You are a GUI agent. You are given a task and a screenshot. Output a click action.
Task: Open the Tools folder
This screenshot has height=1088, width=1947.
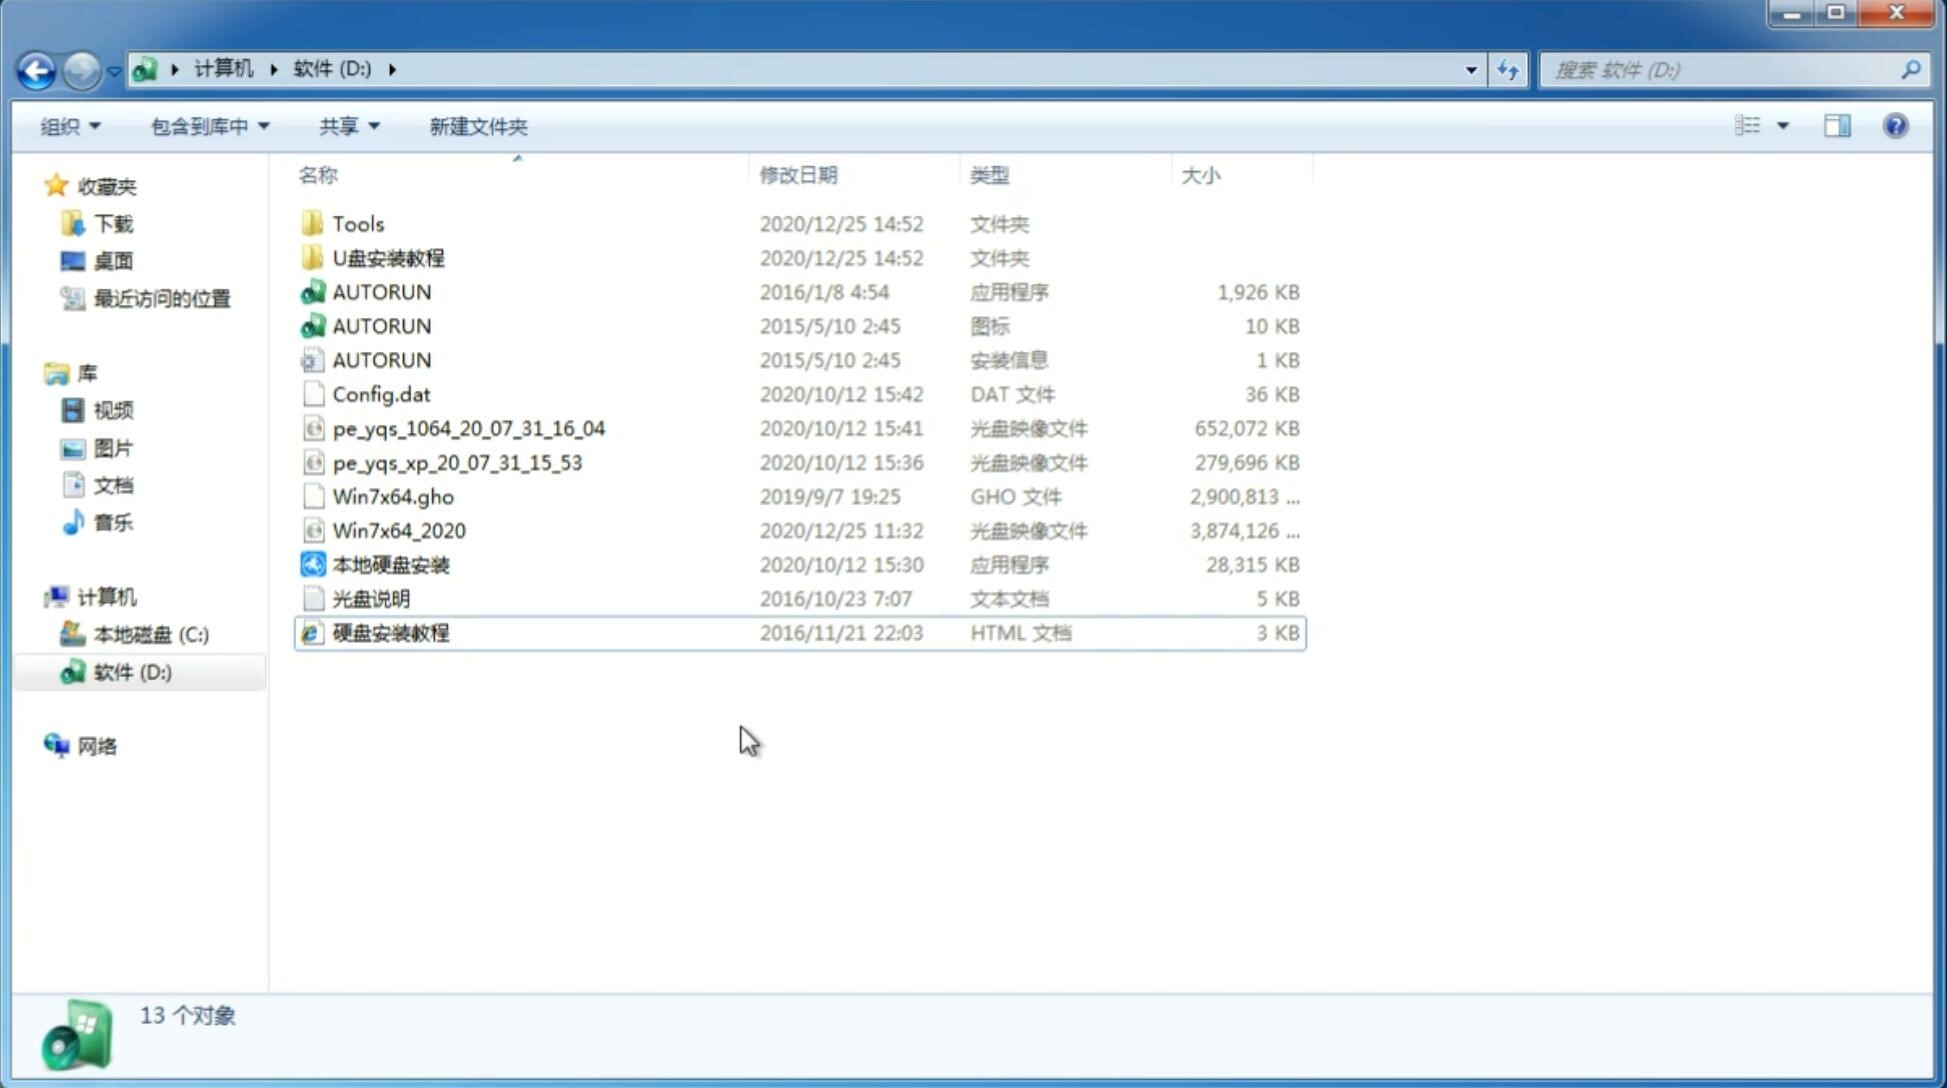pyautogui.click(x=357, y=223)
